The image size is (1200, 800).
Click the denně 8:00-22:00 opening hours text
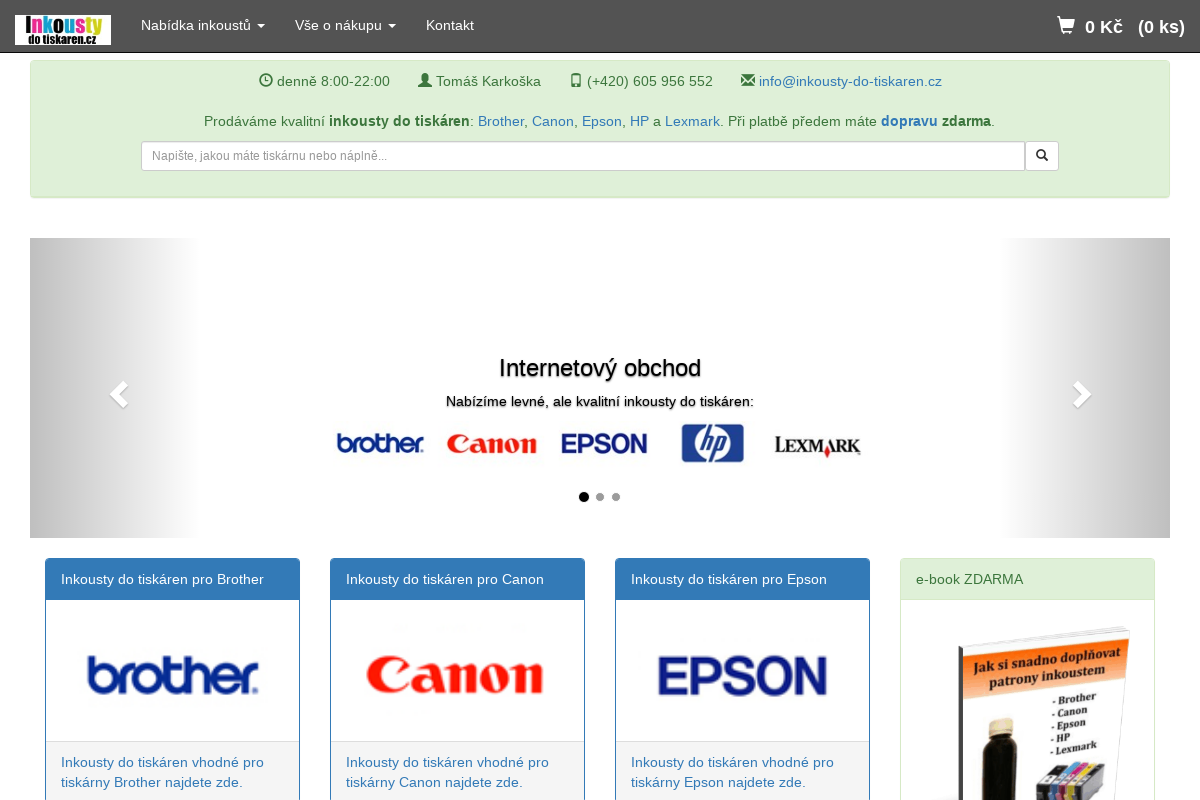(333, 82)
